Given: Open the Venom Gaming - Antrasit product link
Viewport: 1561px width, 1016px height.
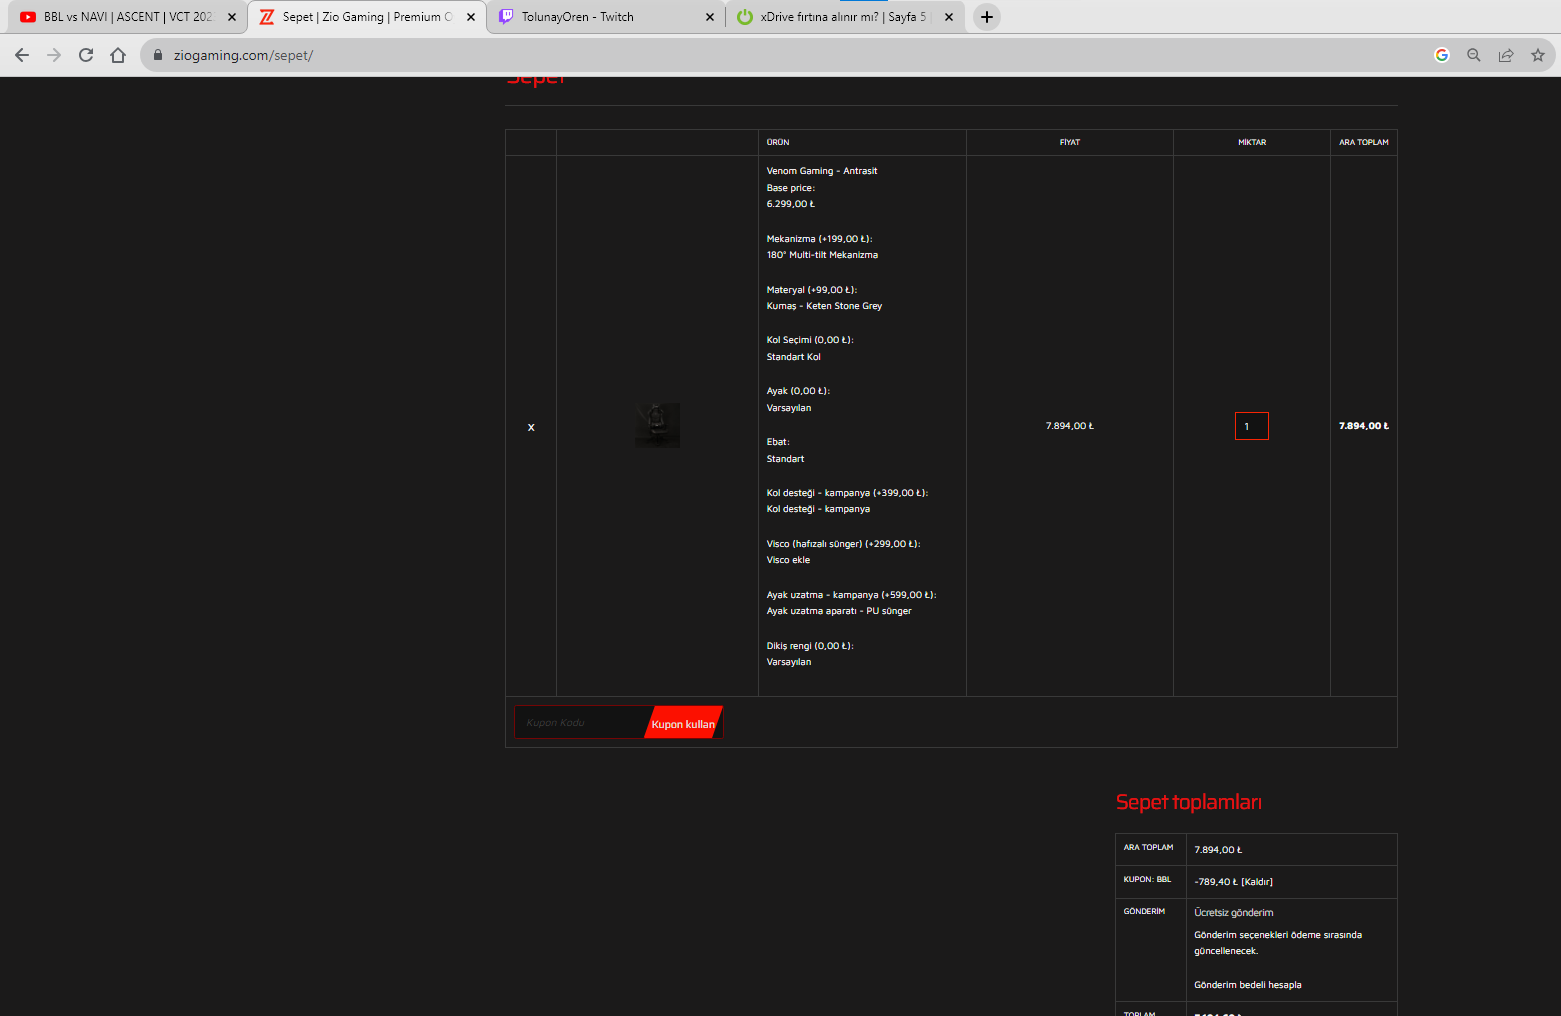Looking at the screenshot, I should point(822,171).
